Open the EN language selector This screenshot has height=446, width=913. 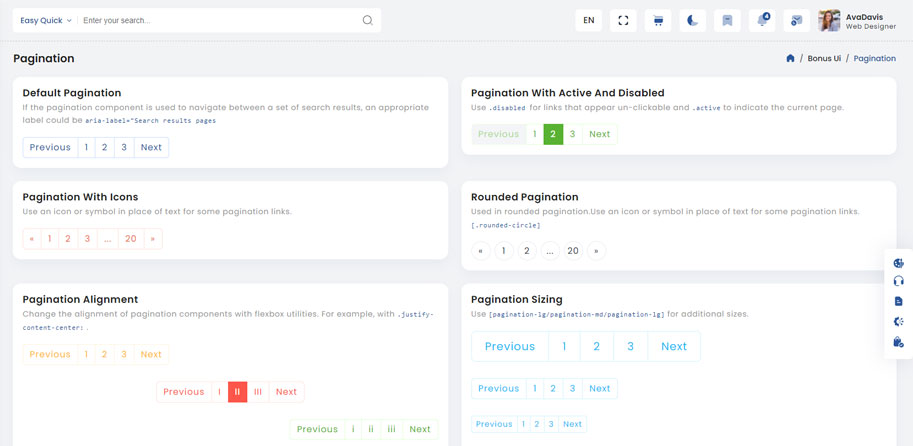589,20
